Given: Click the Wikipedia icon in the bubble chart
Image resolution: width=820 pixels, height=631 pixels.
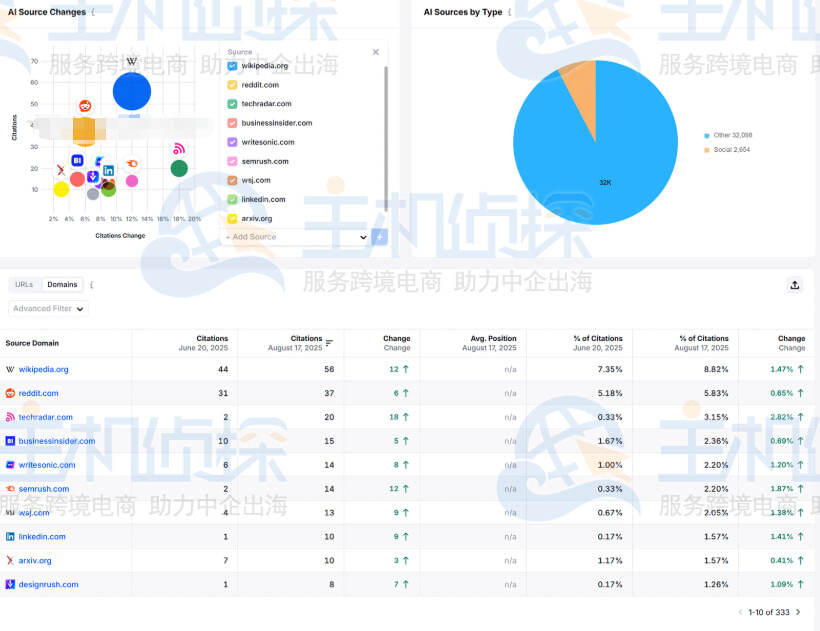Looking at the screenshot, I should click(x=131, y=62).
